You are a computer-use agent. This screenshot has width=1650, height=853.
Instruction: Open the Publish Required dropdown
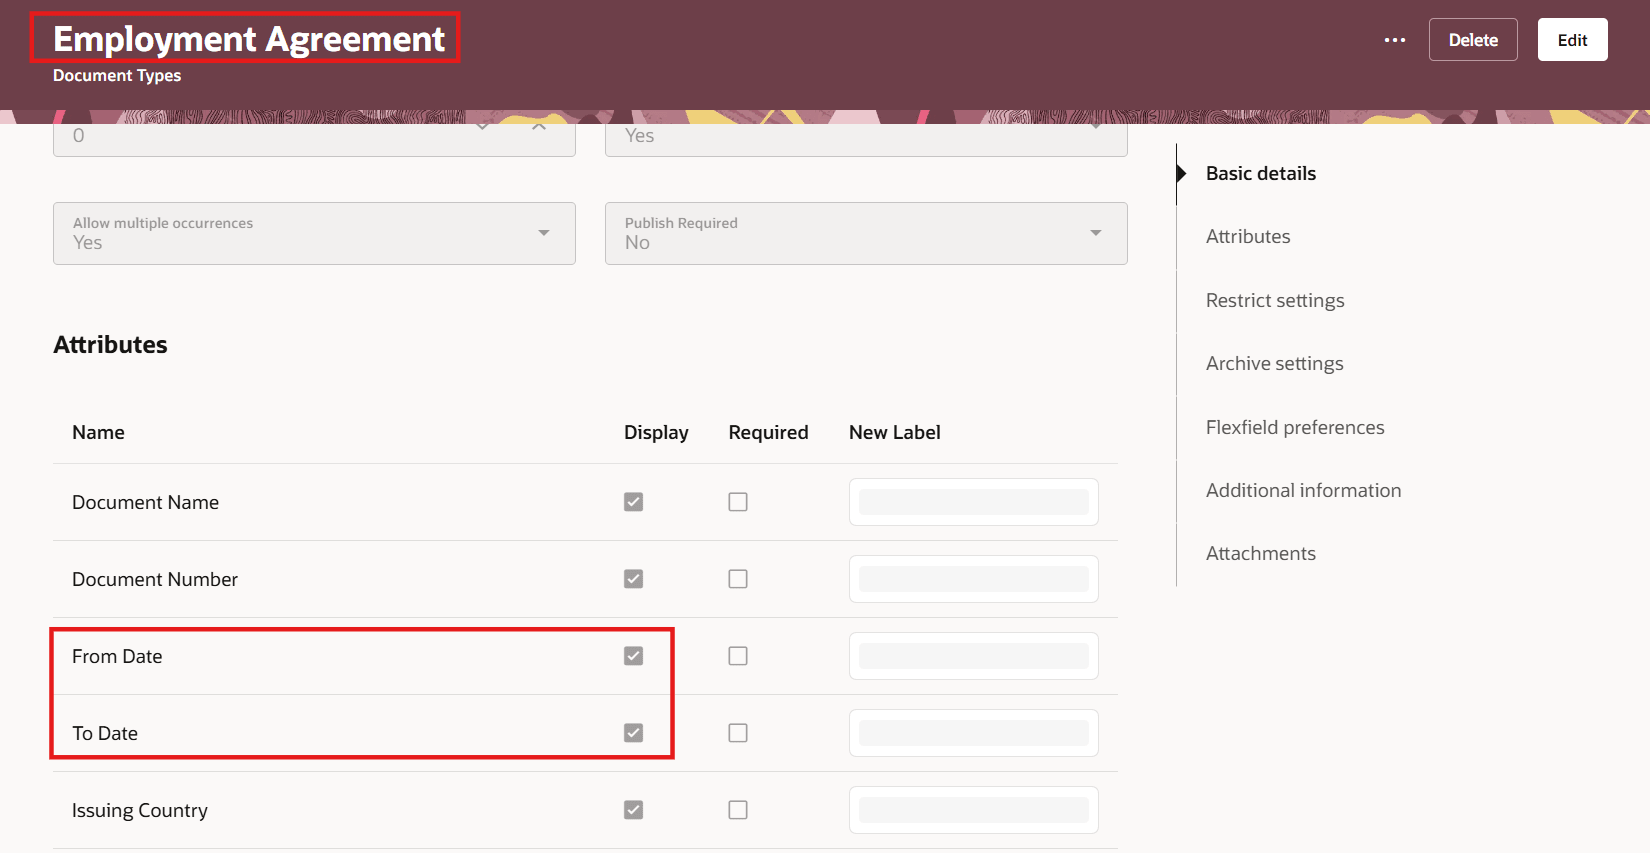[866, 233]
